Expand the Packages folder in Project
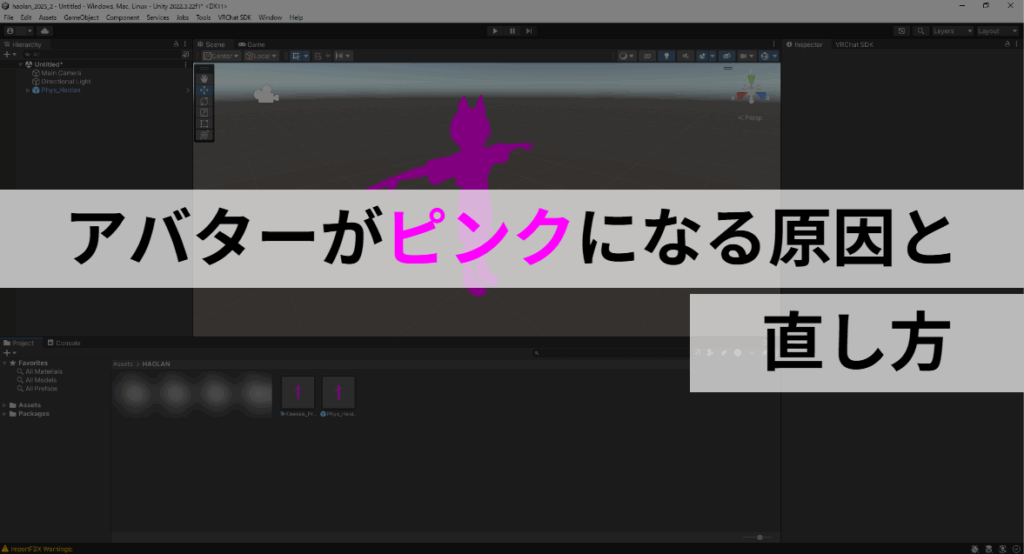This screenshot has height=554, width=1024. tap(5, 414)
